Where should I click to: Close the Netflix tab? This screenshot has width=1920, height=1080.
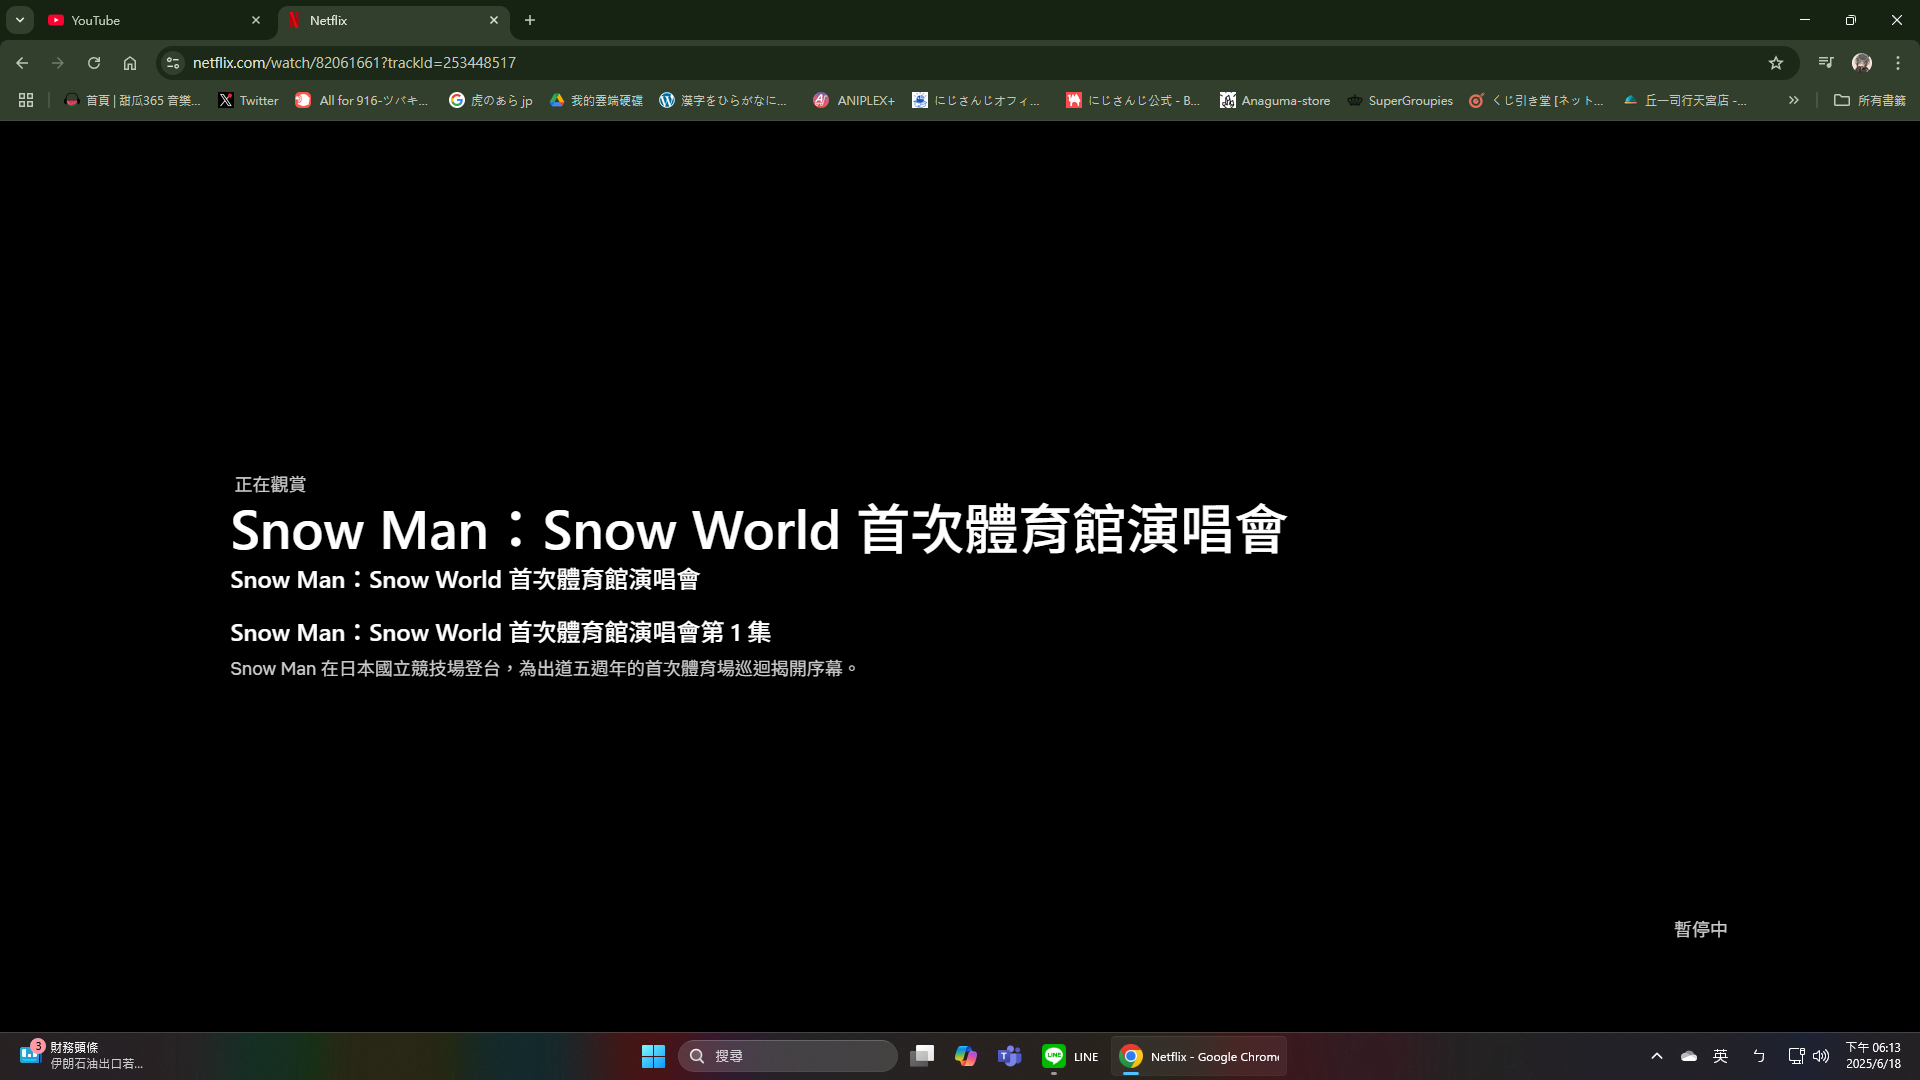coord(494,20)
